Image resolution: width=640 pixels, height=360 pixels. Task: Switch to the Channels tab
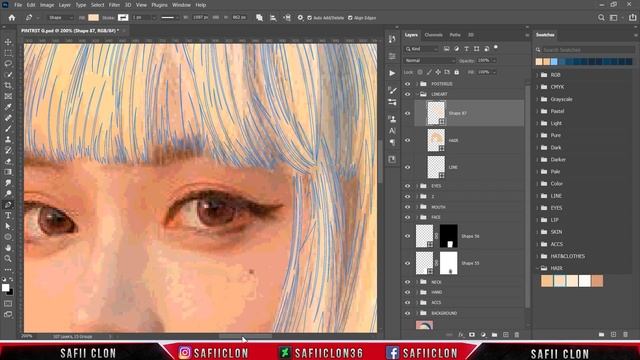point(433,35)
